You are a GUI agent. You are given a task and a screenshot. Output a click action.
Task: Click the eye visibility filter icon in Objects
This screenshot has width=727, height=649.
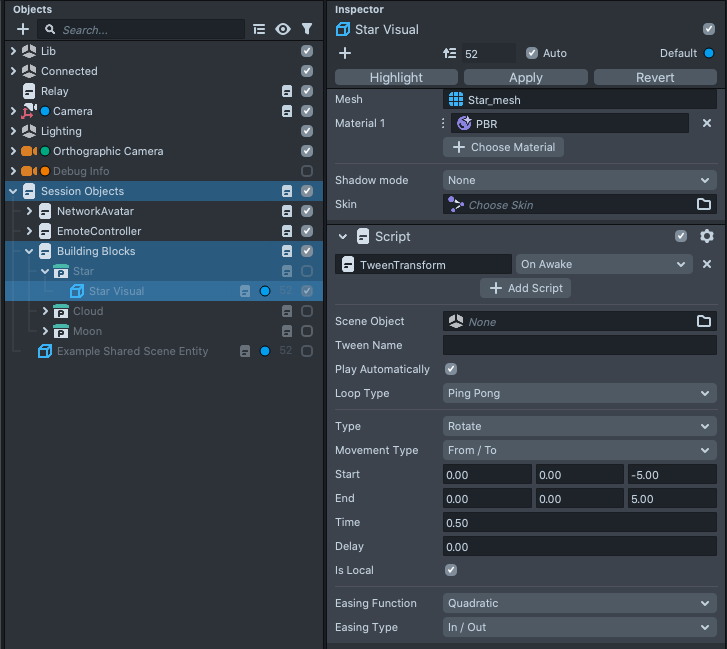tap(283, 30)
